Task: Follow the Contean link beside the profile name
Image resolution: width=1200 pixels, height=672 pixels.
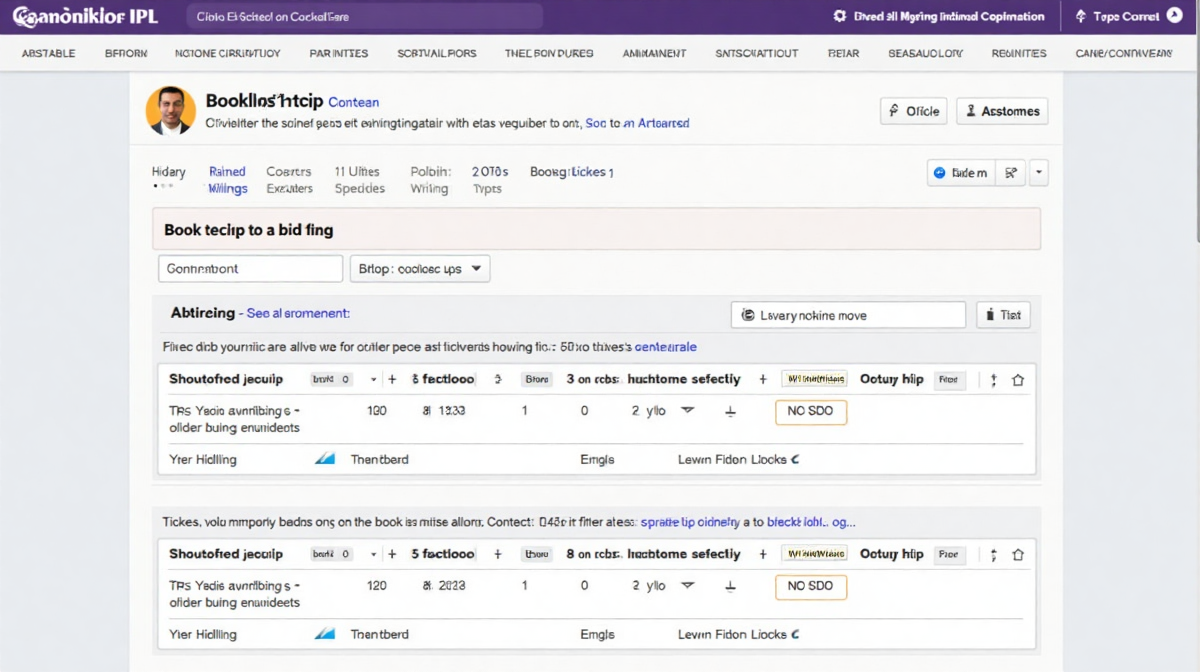Action: (x=354, y=102)
